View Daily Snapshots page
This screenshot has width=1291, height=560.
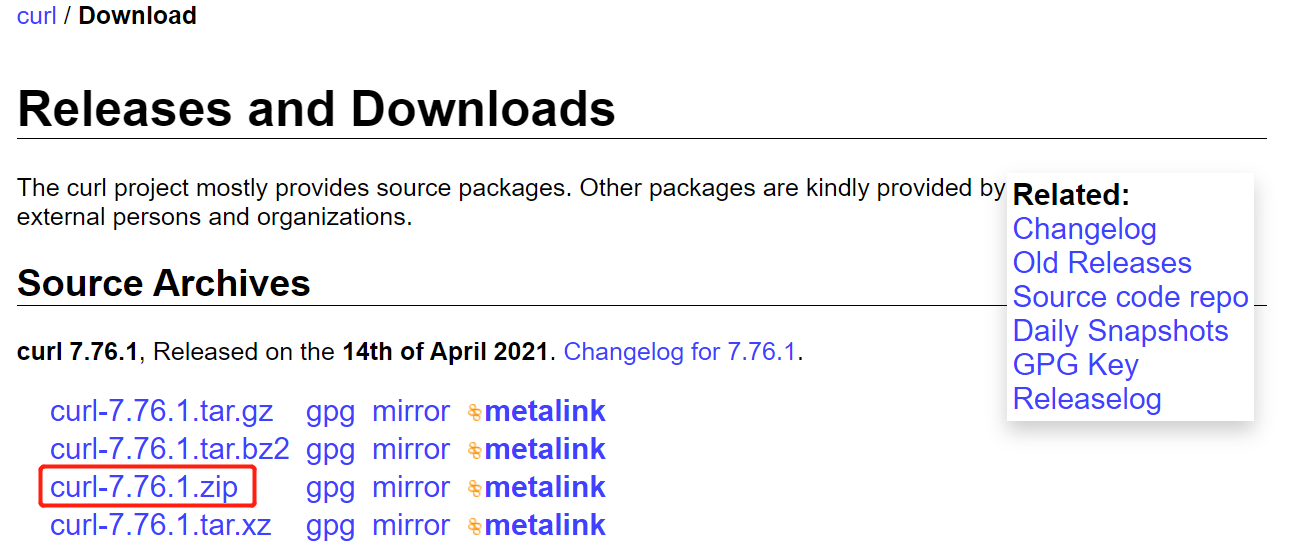[x=1120, y=331]
